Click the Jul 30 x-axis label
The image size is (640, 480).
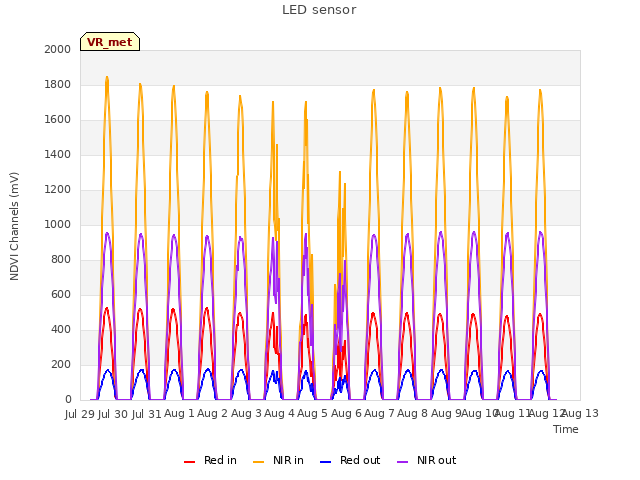pos(113,414)
